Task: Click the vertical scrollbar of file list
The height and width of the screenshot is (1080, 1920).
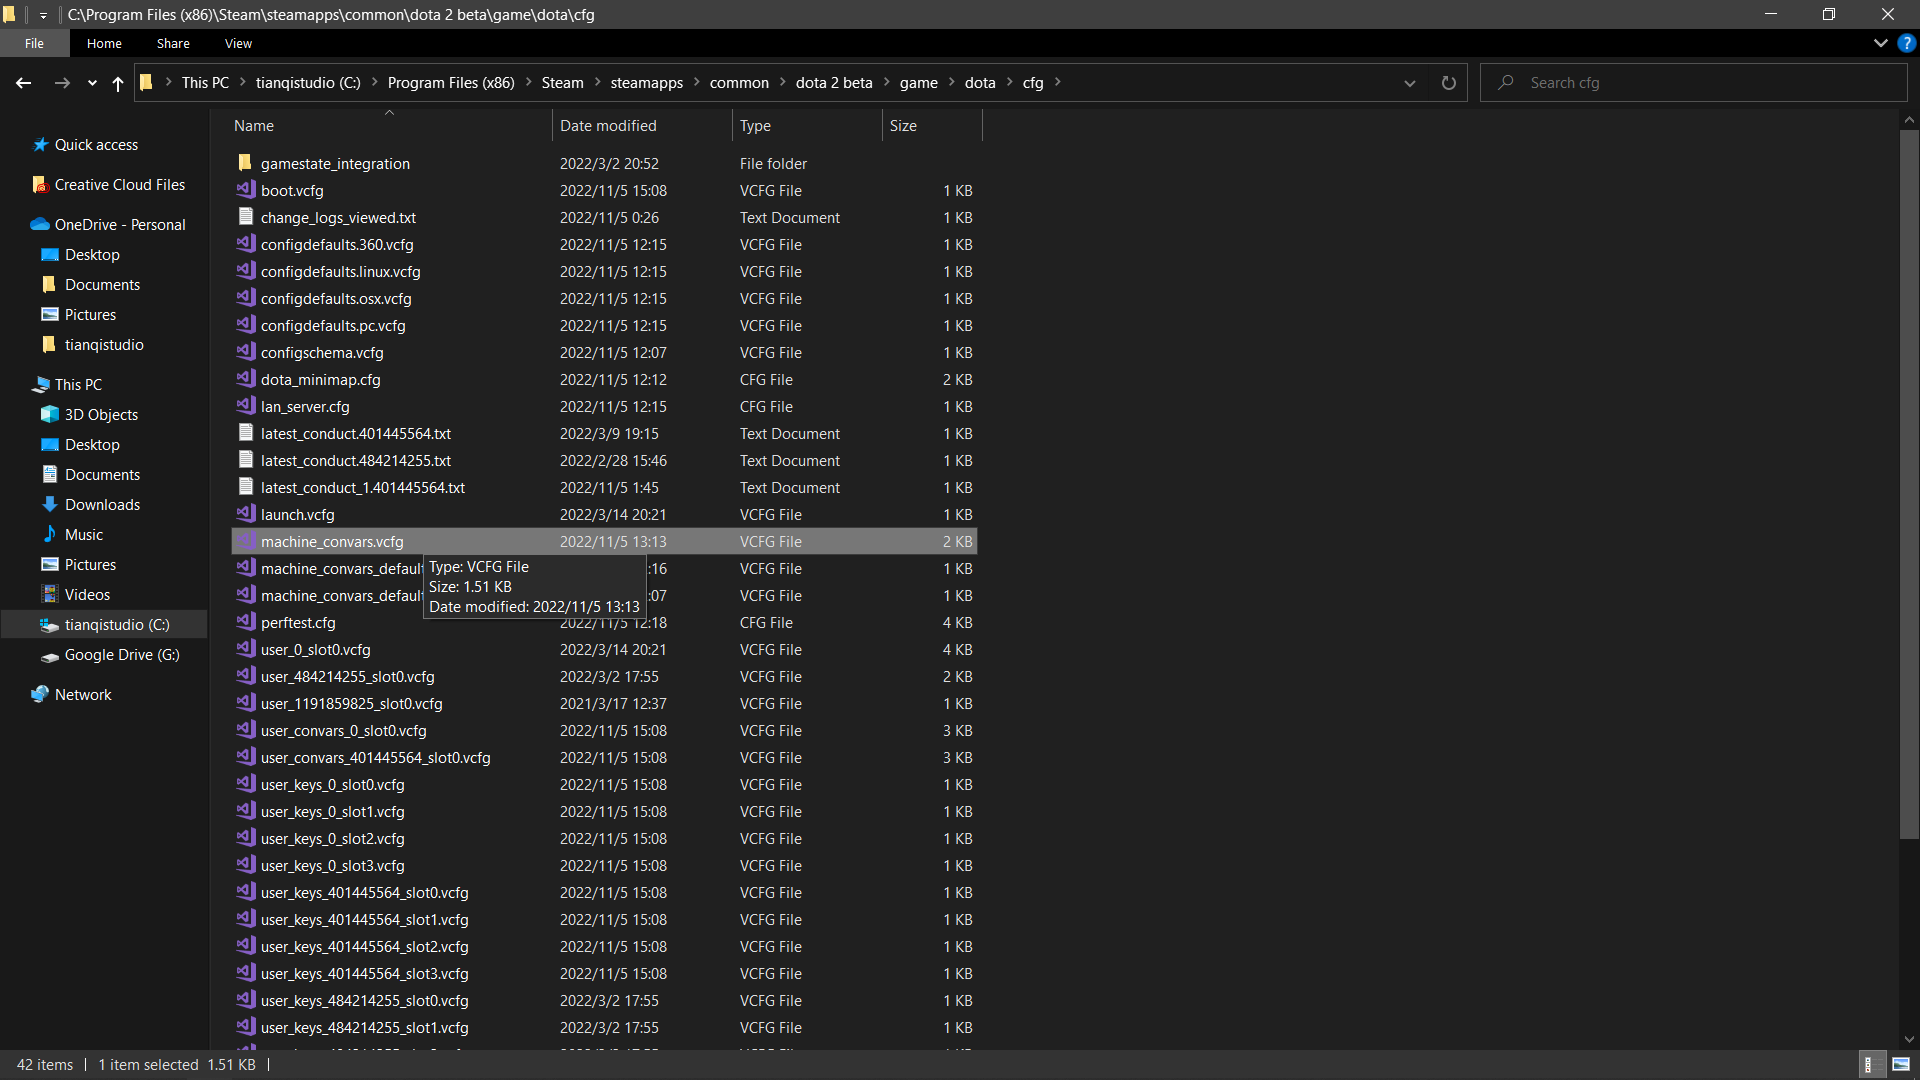Action: (x=1909, y=484)
